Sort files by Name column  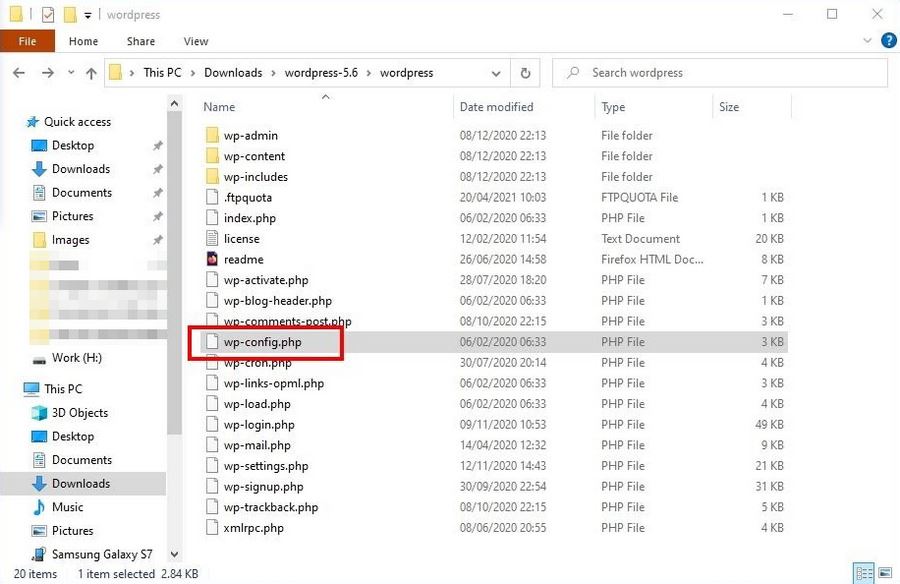tap(219, 107)
